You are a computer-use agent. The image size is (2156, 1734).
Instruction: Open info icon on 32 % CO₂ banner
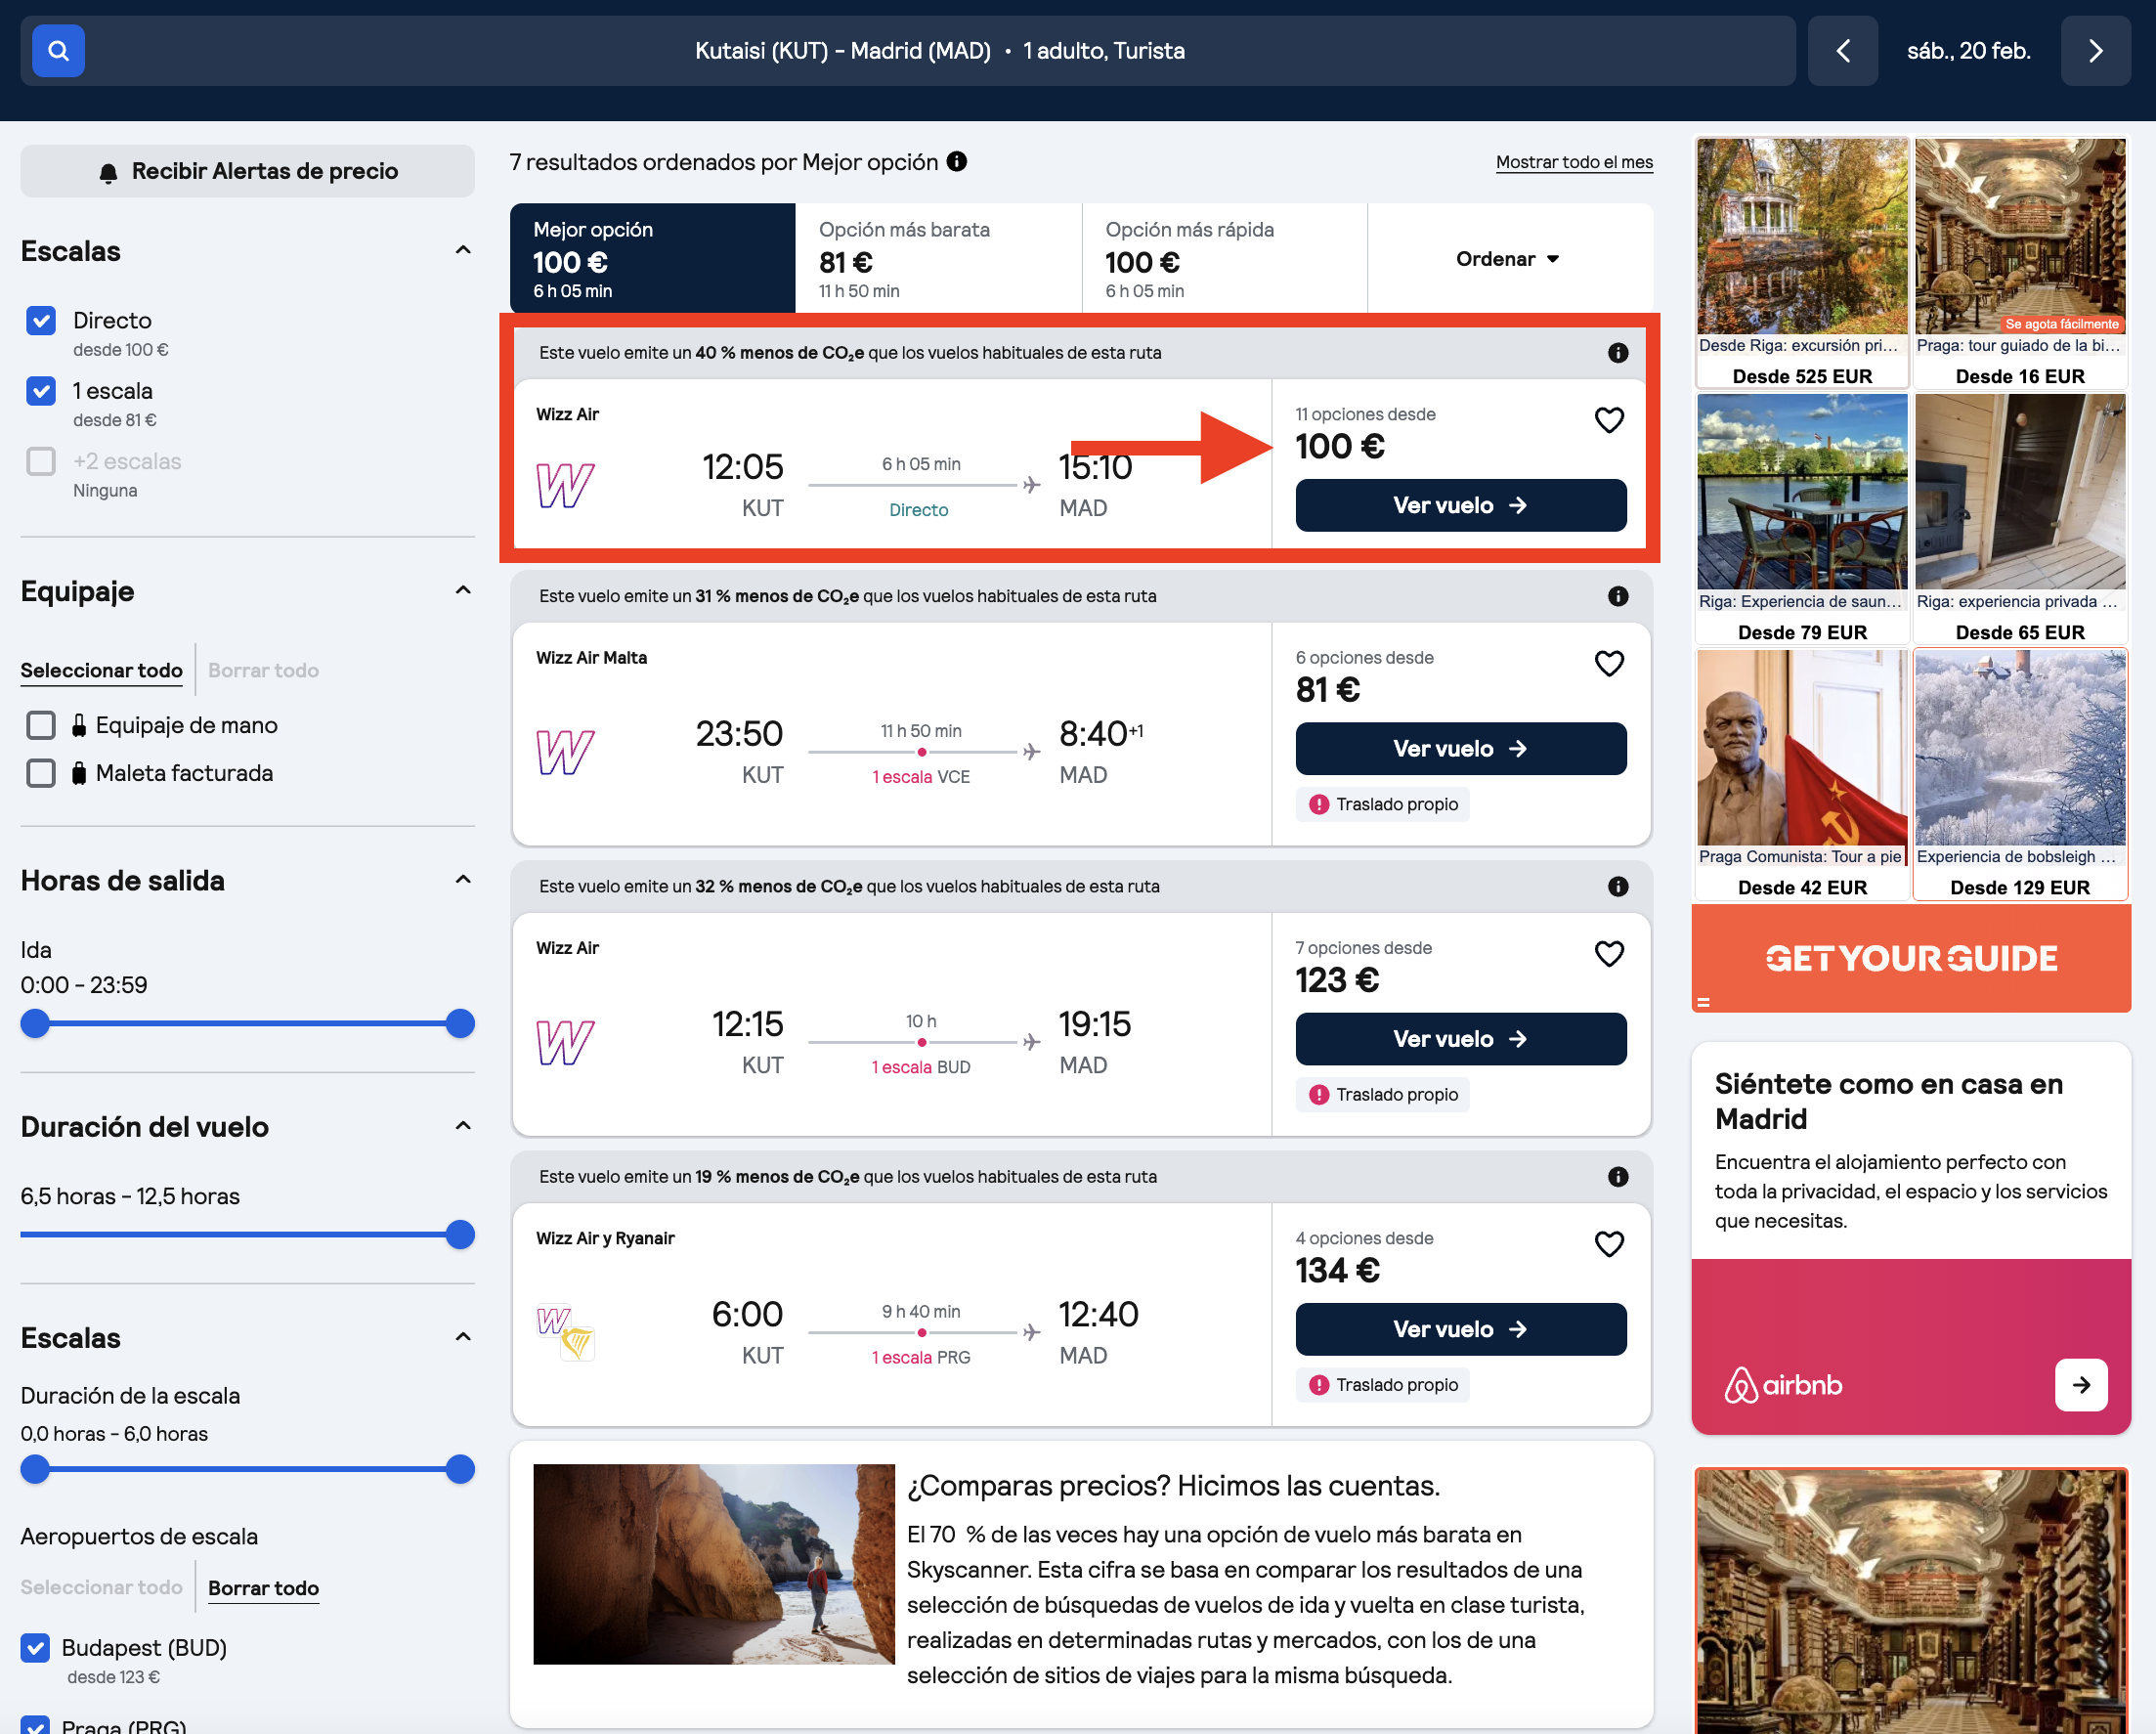pos(1617,886)
